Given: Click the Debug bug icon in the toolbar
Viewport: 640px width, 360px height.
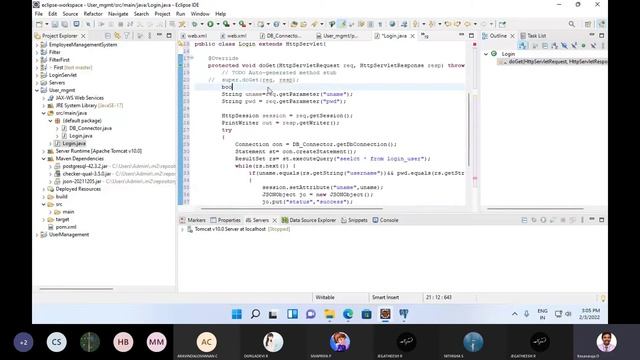Looking at the screenshot, I should pyautogui.click(x=195, y=24).
